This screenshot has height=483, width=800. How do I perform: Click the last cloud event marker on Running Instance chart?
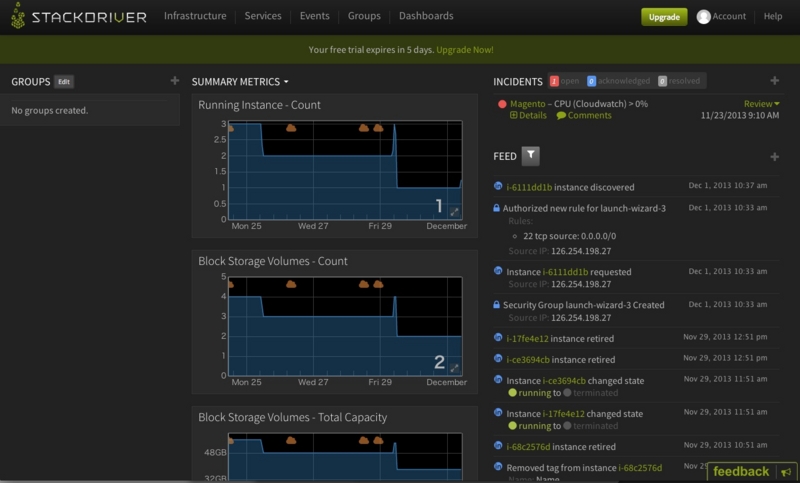(x=378, y=128)
